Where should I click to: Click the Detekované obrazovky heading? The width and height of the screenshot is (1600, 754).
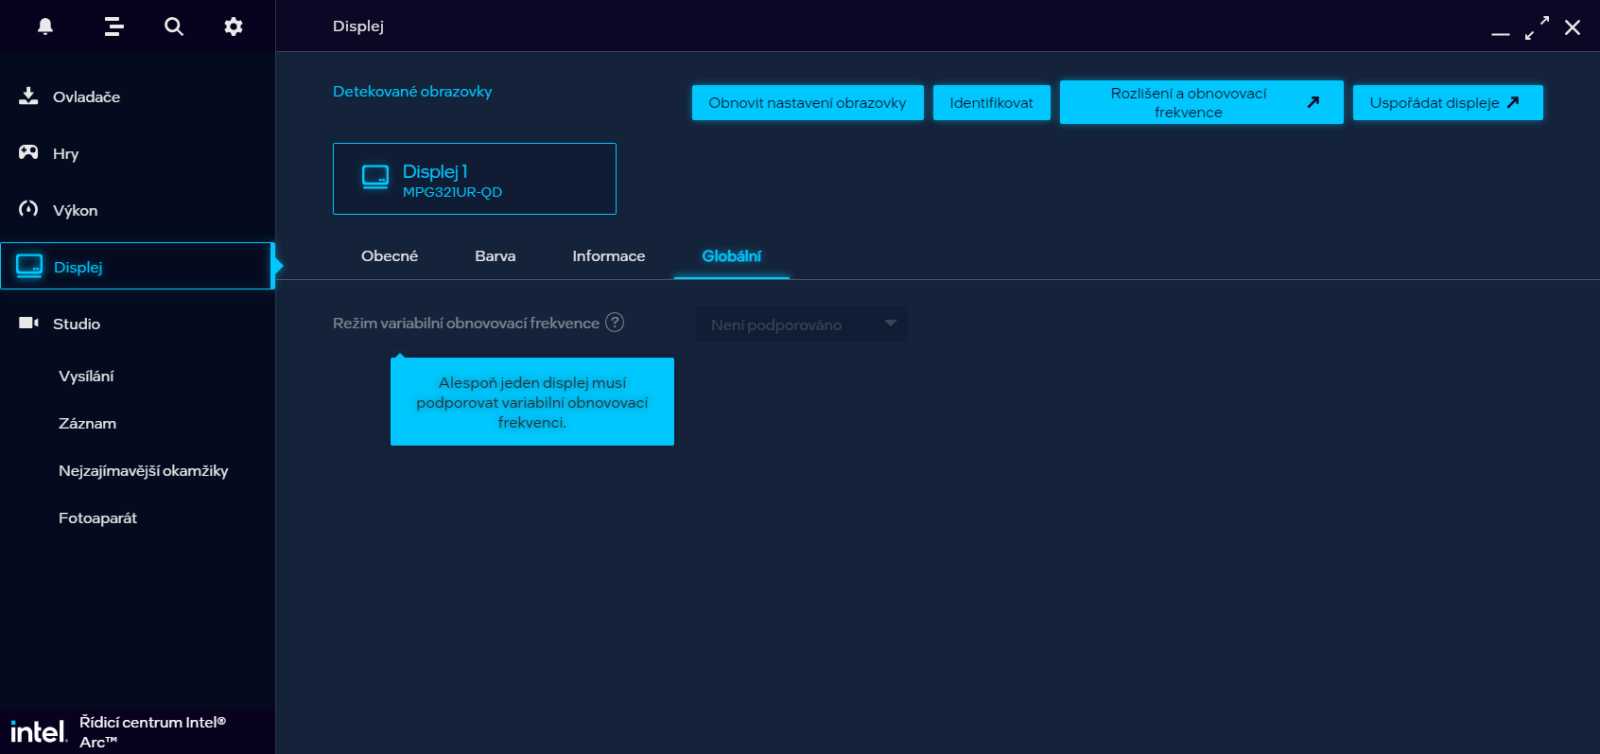pyautogui.click(x=412, y=91)
